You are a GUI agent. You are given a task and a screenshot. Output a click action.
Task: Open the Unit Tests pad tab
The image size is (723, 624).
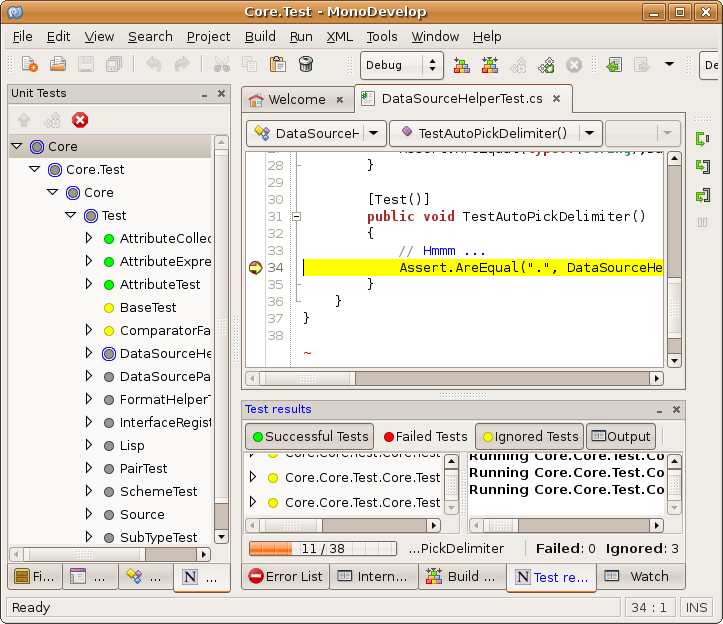[x=202, y=577]
